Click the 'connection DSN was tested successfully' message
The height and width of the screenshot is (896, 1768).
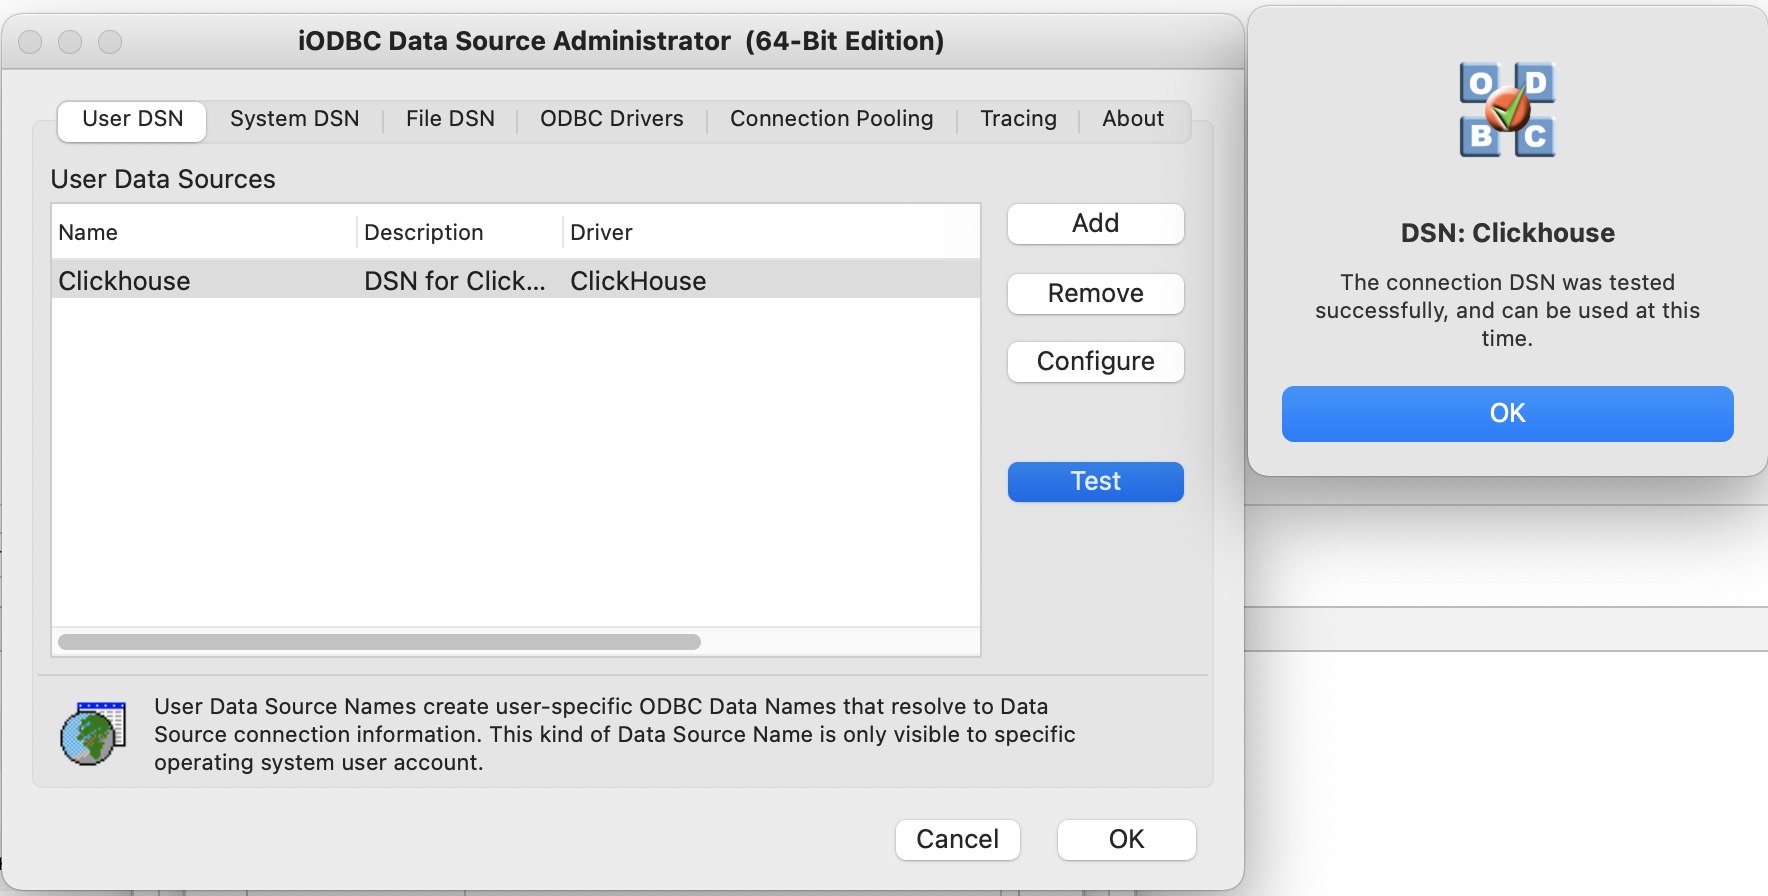1508,310
